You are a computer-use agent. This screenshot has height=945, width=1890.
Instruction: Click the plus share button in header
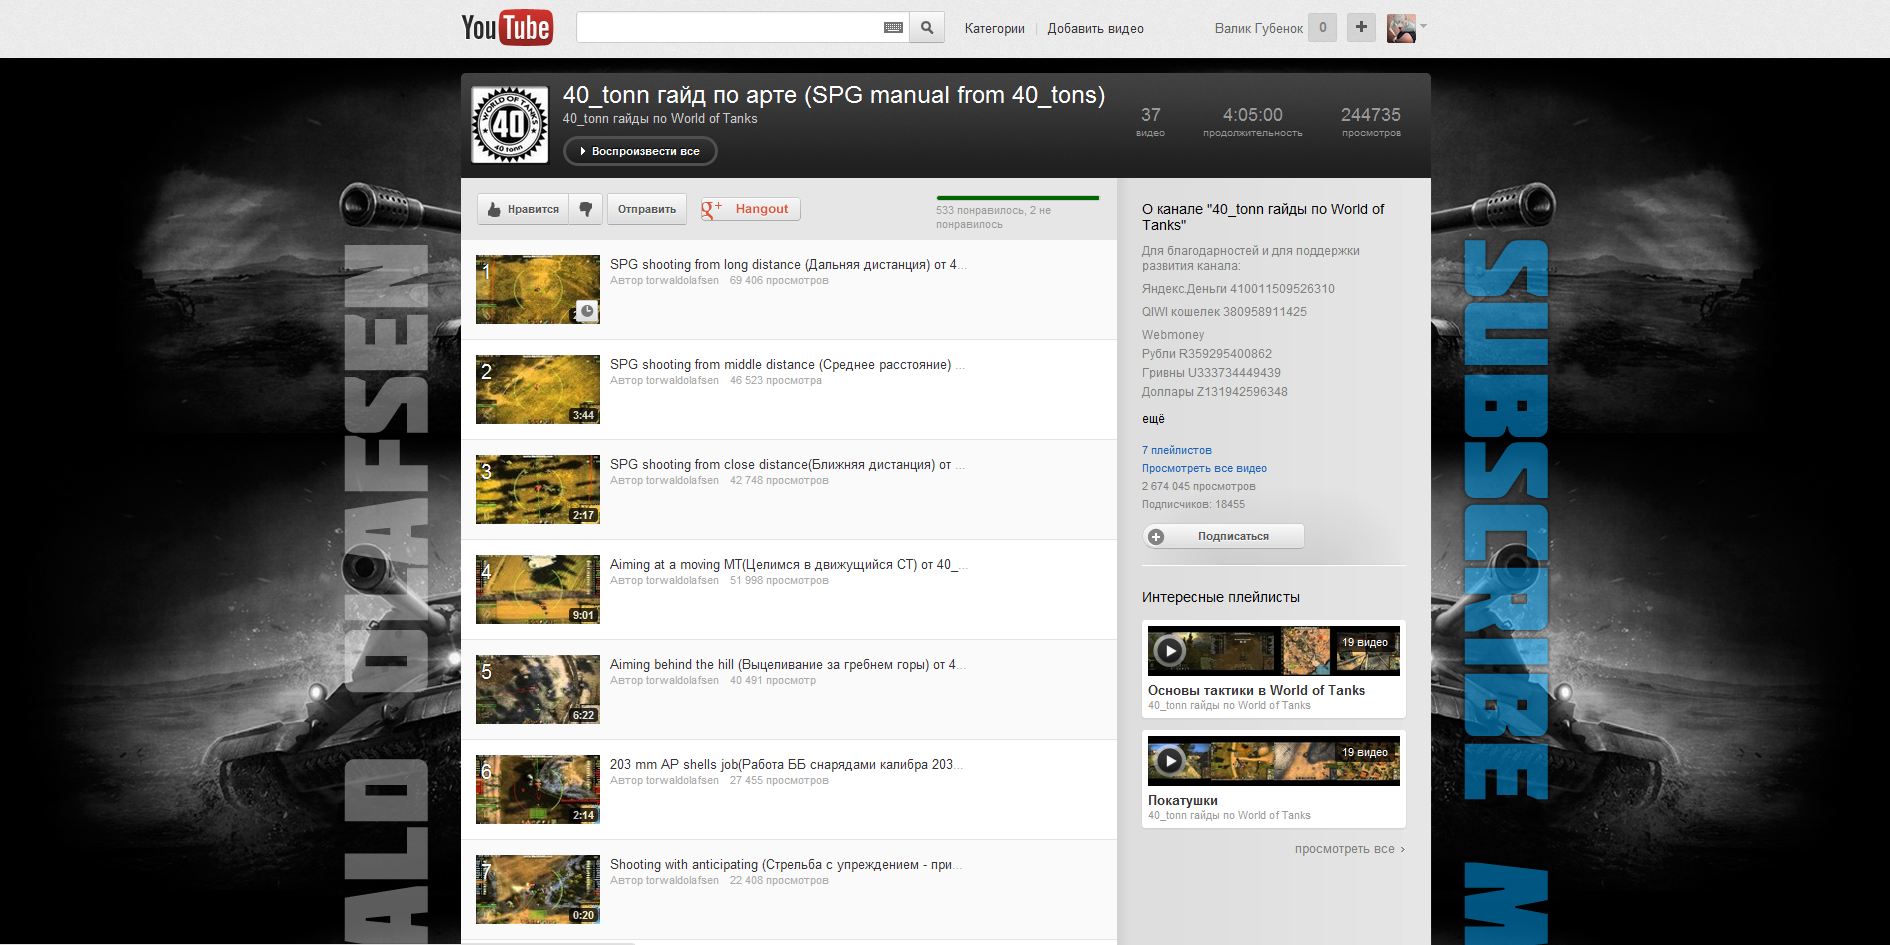[x=1361, y=28]
